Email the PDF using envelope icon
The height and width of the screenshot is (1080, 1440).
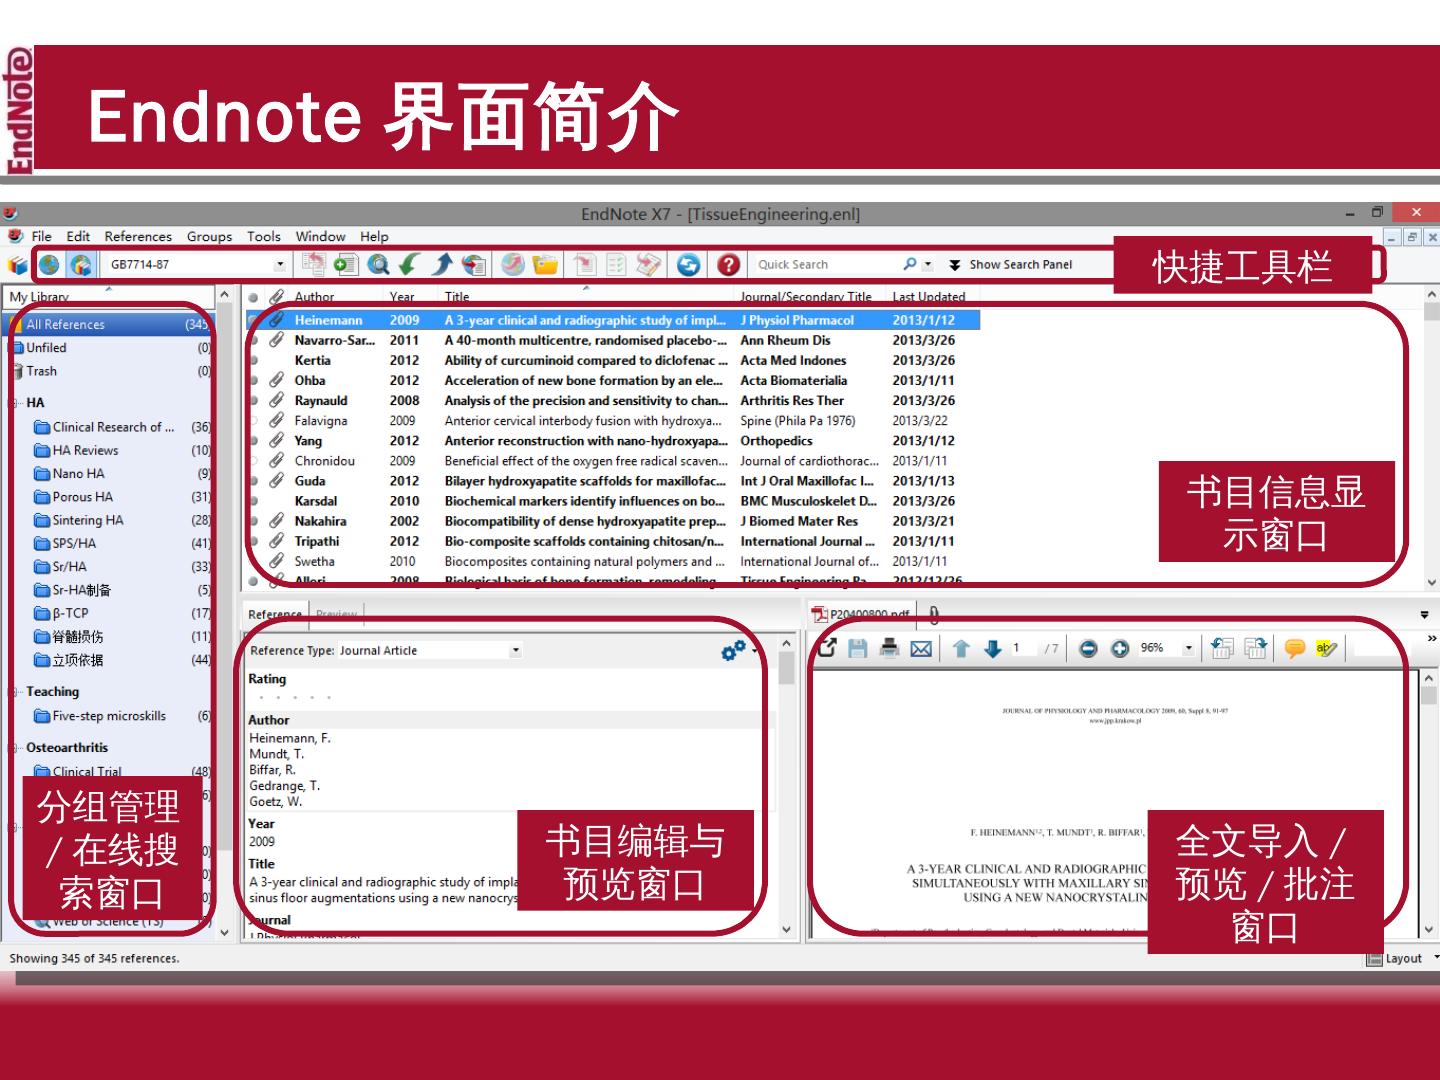(921, 648)
